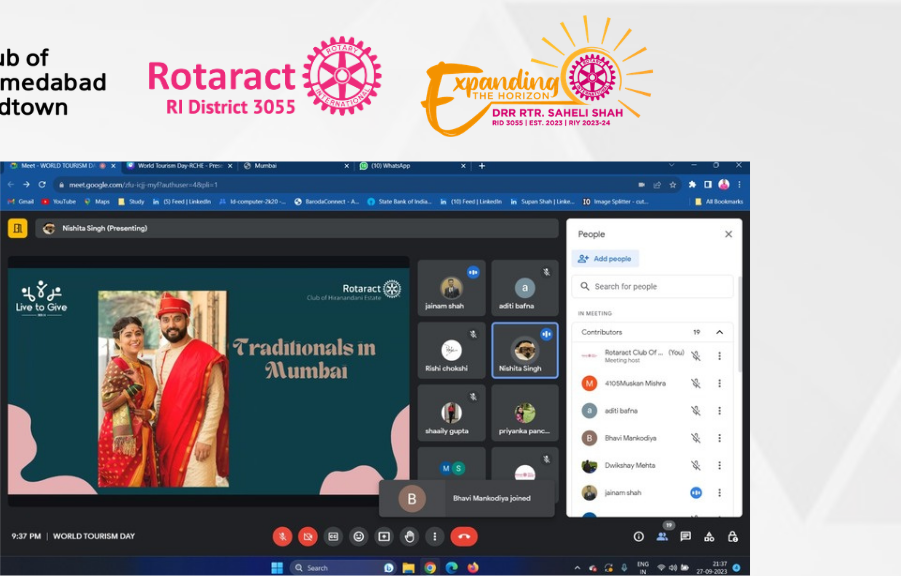Click Add people button
Viewport: 901px width, 576px height.
click(605, 259)
